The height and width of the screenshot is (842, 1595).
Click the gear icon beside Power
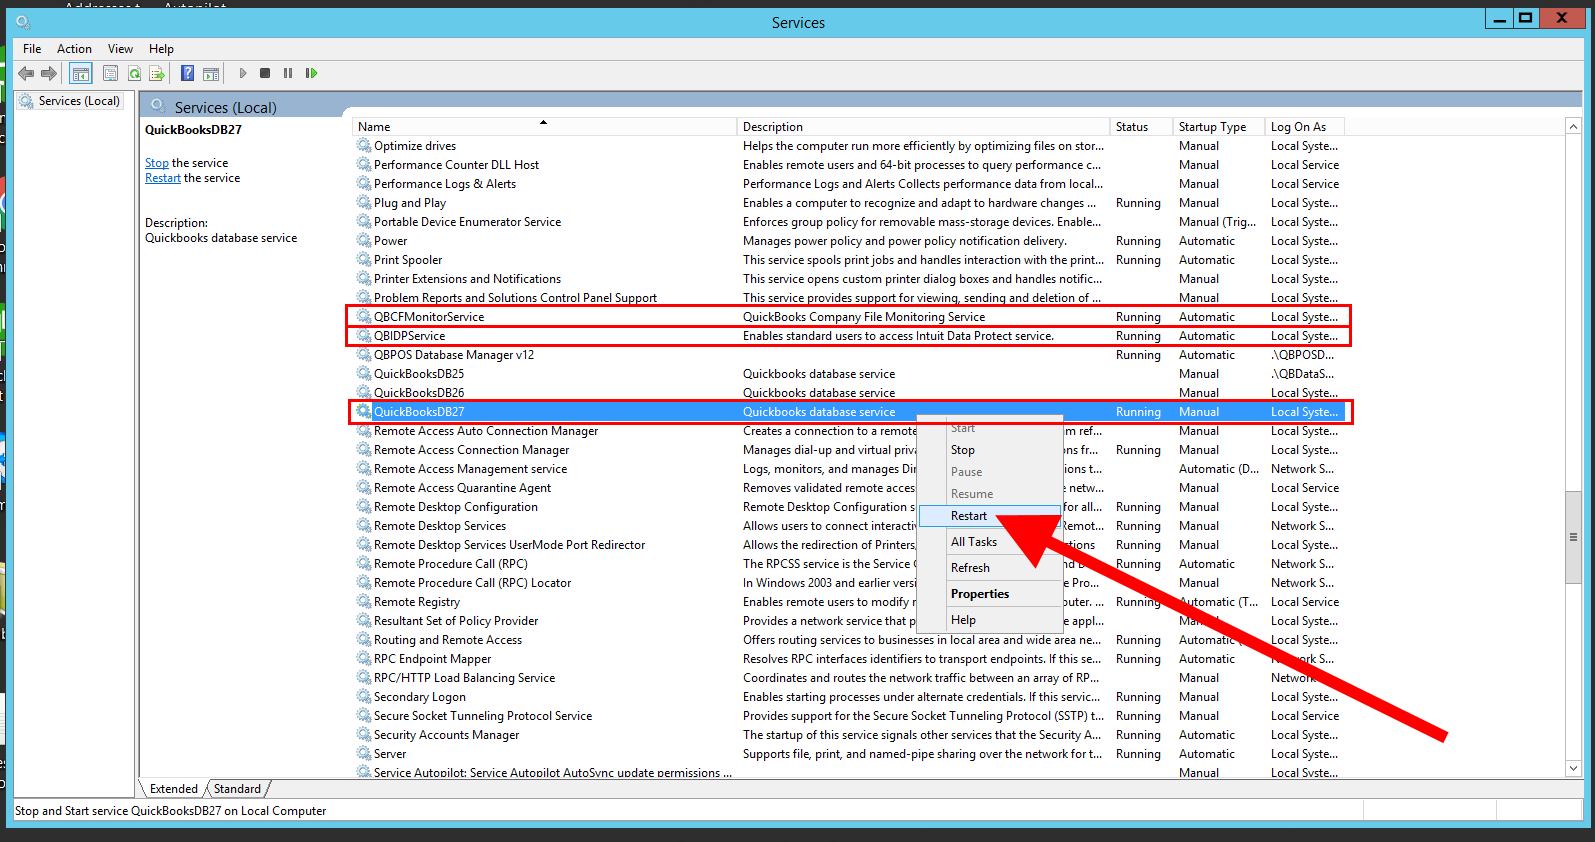tap(364, 241)
